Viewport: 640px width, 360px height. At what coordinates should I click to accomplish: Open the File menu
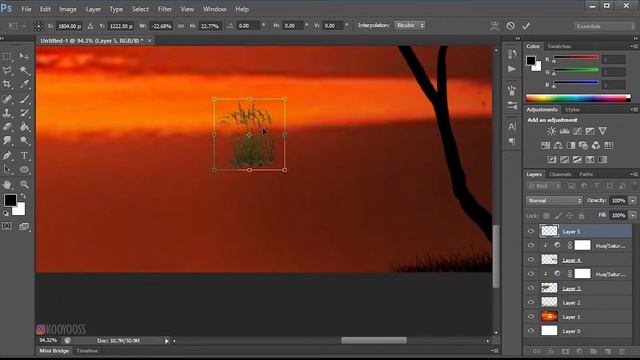26,9
